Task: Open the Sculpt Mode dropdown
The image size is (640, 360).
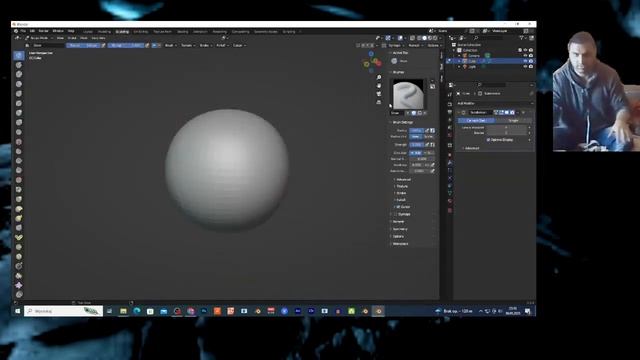Action: click(x=39, y=38)
